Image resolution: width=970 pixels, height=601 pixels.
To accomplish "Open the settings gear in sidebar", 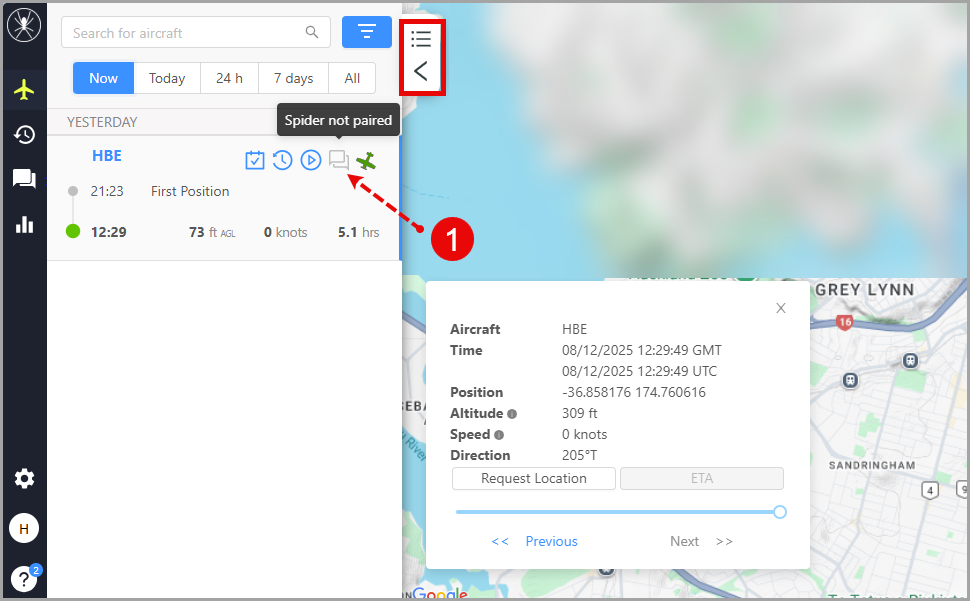I will point(24,479).
